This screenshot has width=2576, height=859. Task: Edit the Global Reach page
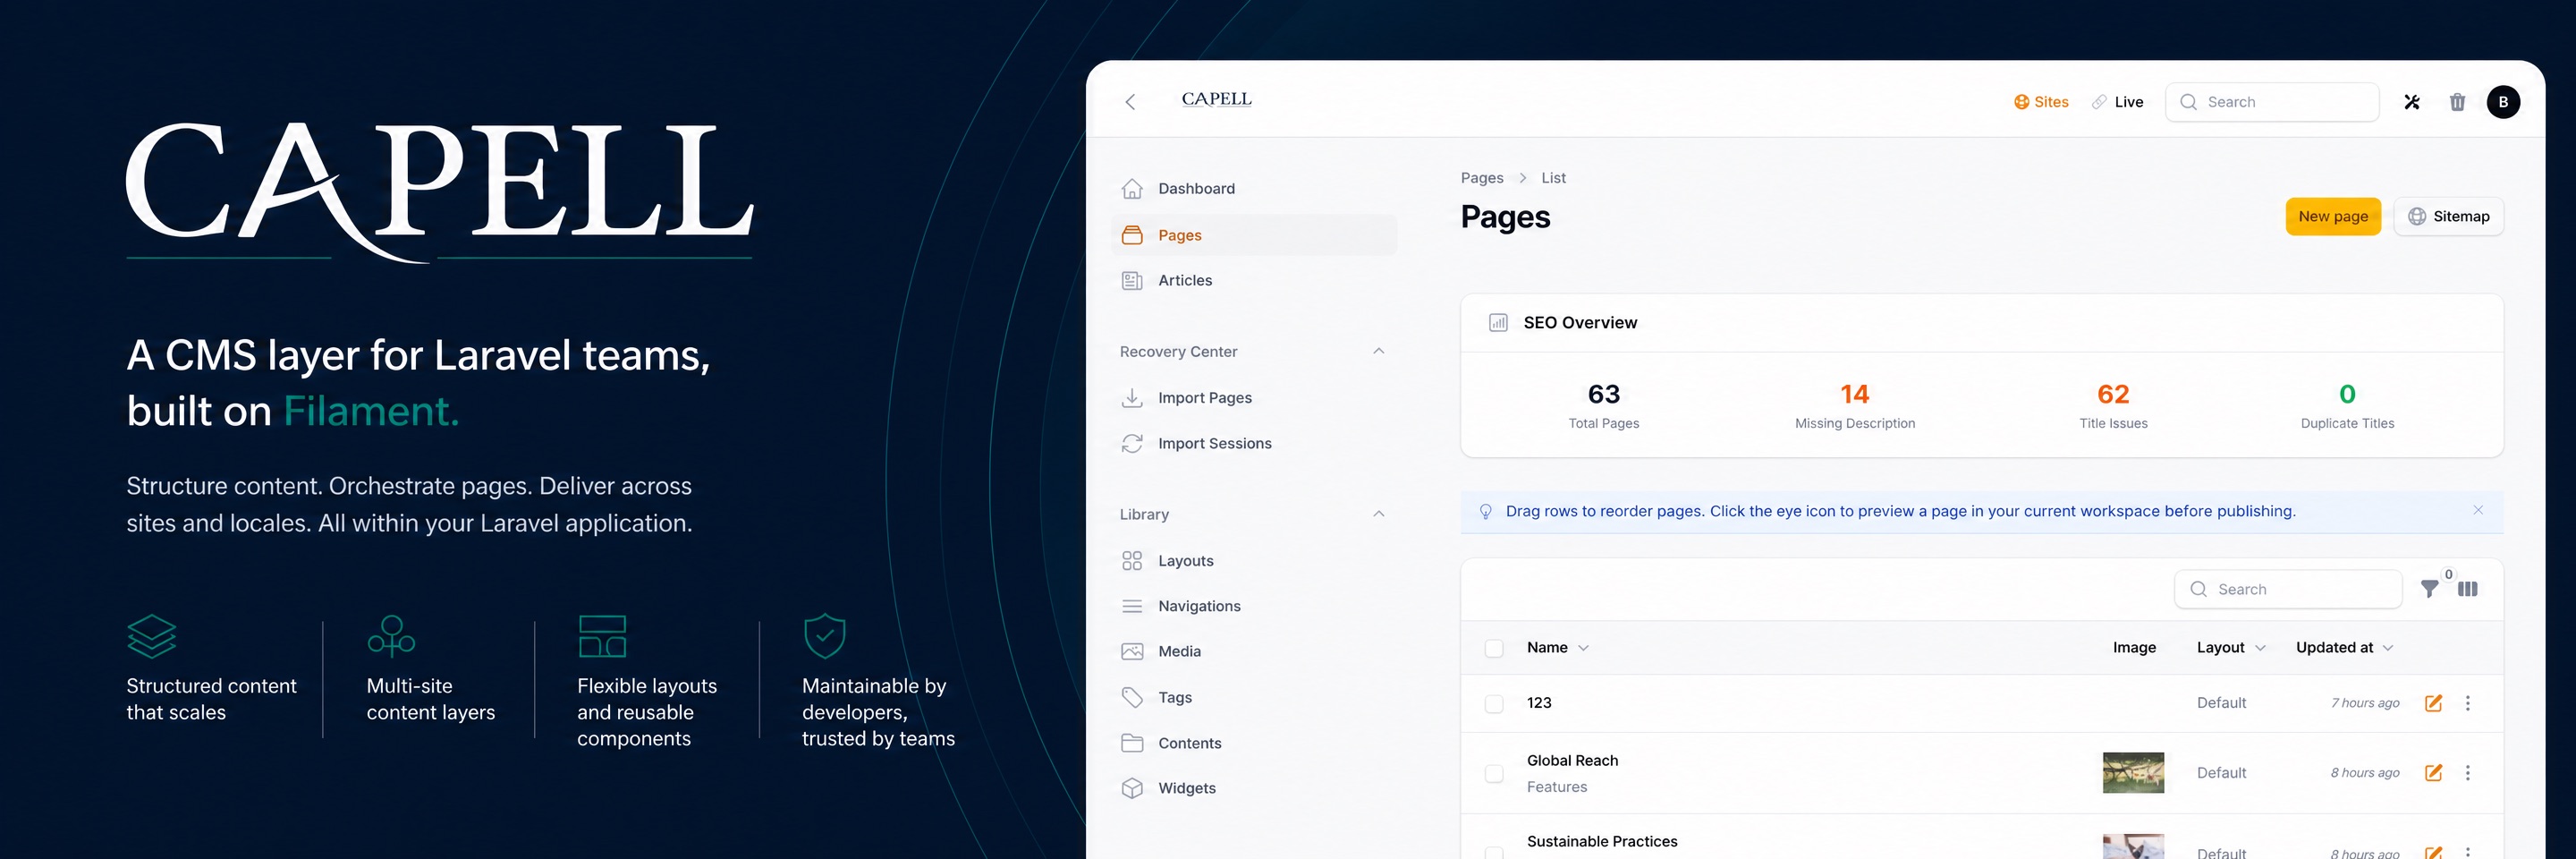2434,773
